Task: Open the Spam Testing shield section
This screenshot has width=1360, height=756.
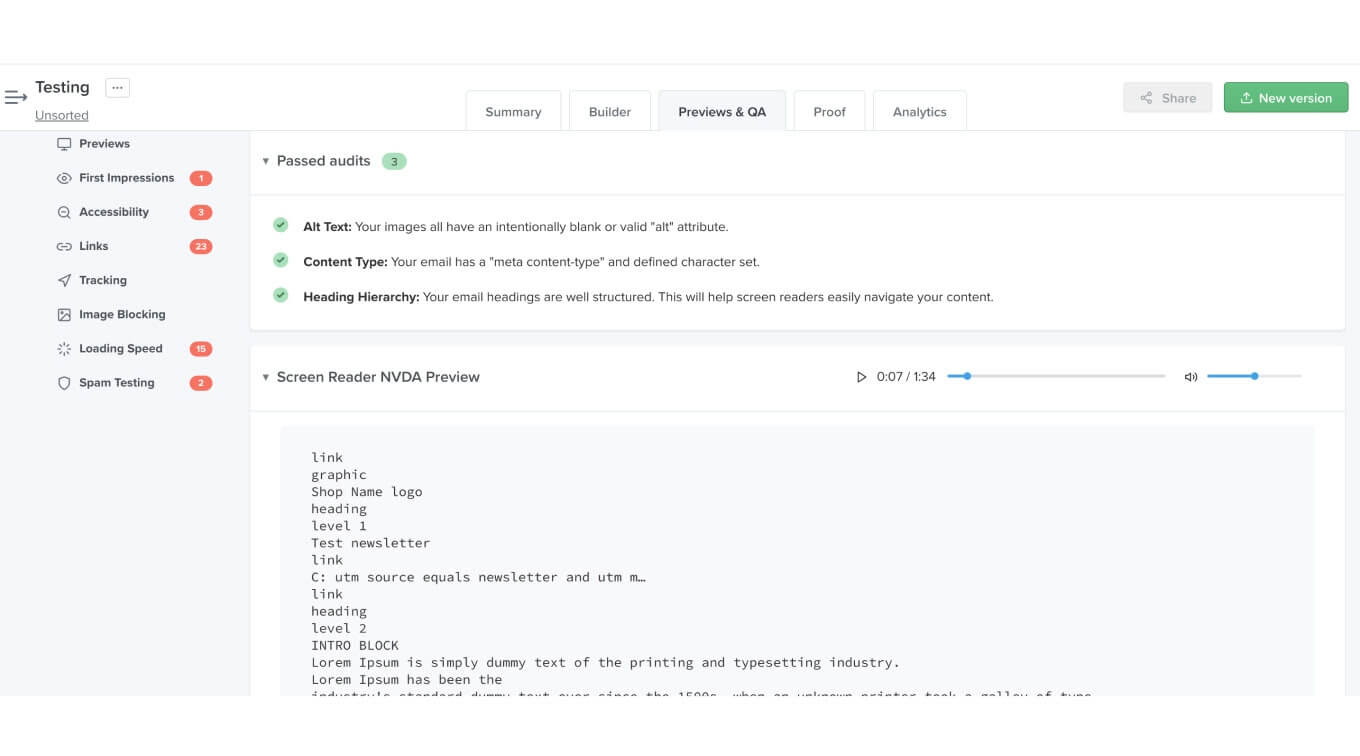Action: tap(117, 382)
